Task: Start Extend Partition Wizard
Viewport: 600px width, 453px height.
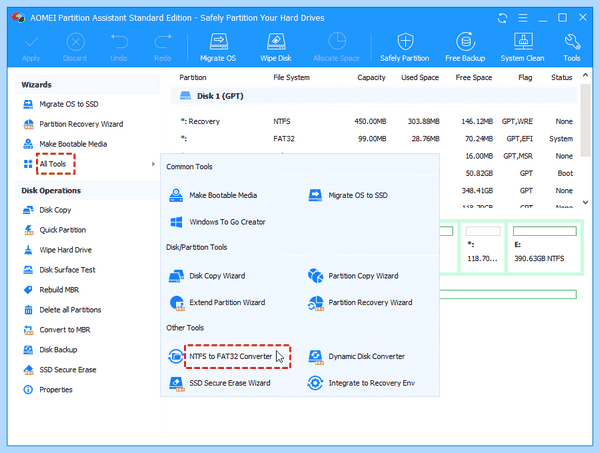Action: click(227, 303)
